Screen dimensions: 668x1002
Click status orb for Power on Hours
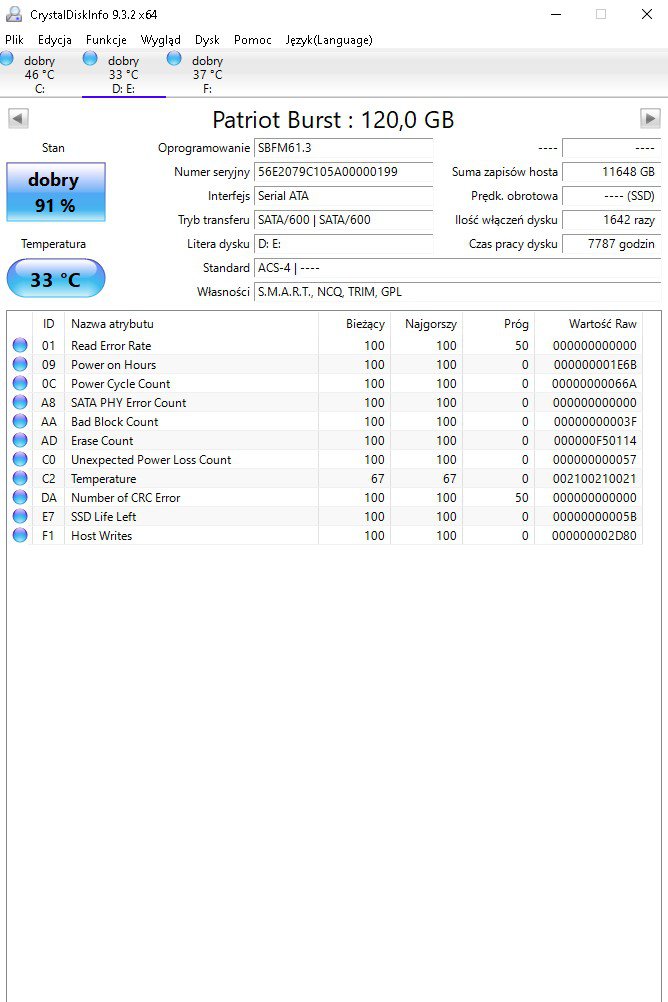click(20, 364)
